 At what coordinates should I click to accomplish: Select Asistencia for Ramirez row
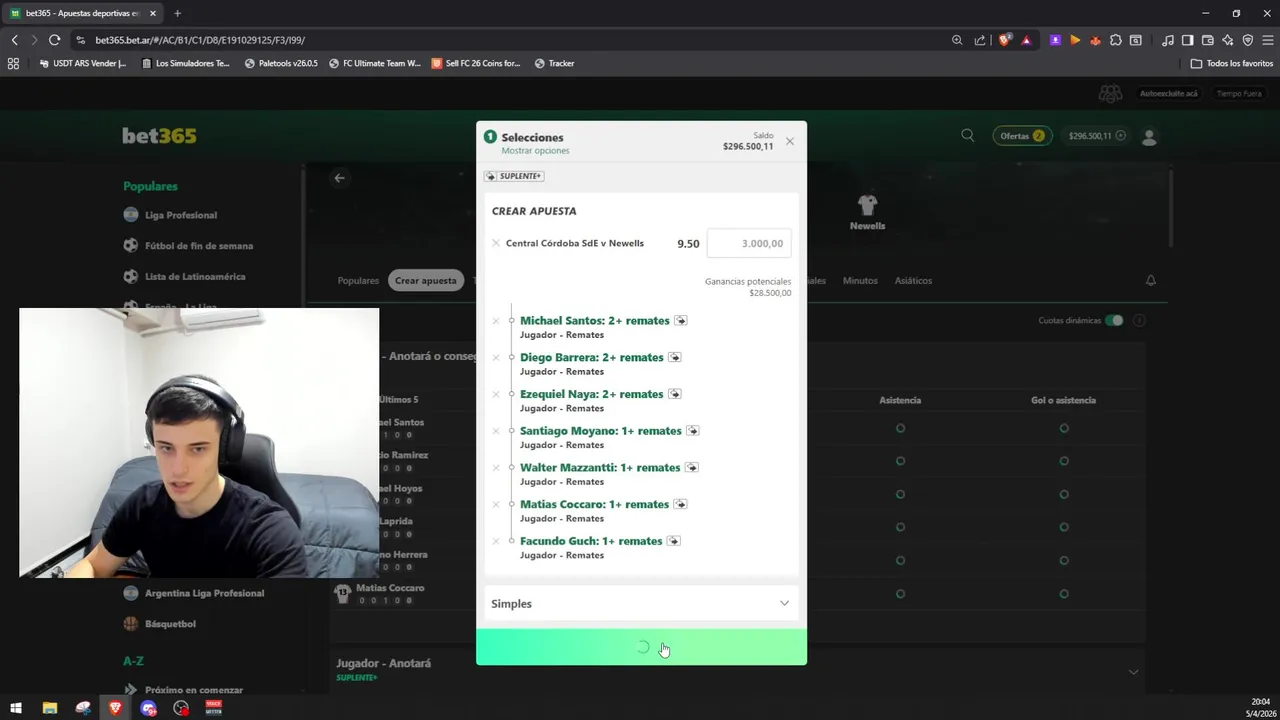coord(900,461)
